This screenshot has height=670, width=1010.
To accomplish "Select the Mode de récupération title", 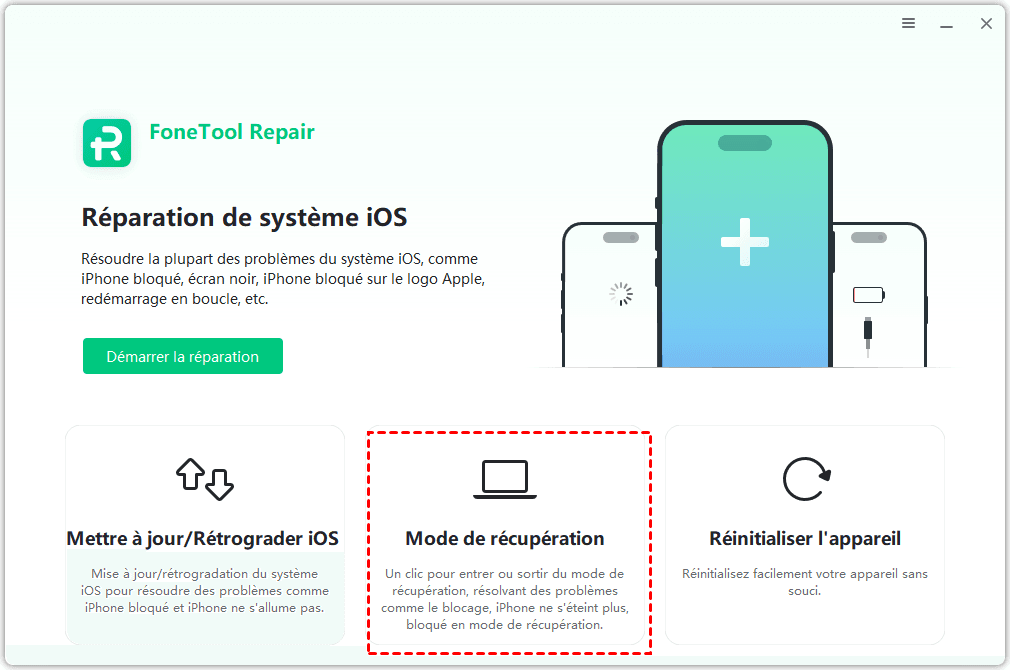I will (505, 539).
